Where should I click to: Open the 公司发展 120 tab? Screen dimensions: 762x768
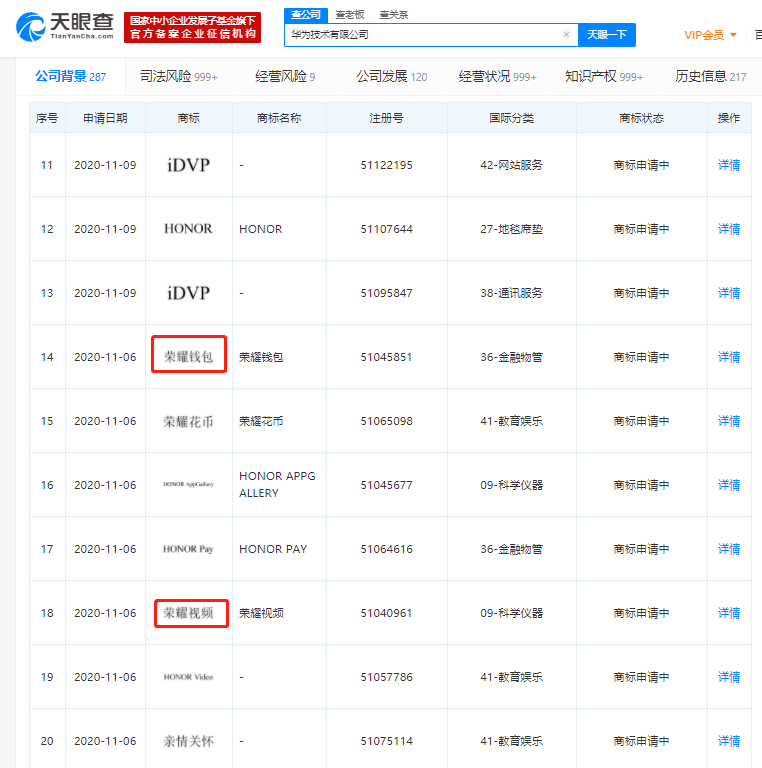click(391, 76)
